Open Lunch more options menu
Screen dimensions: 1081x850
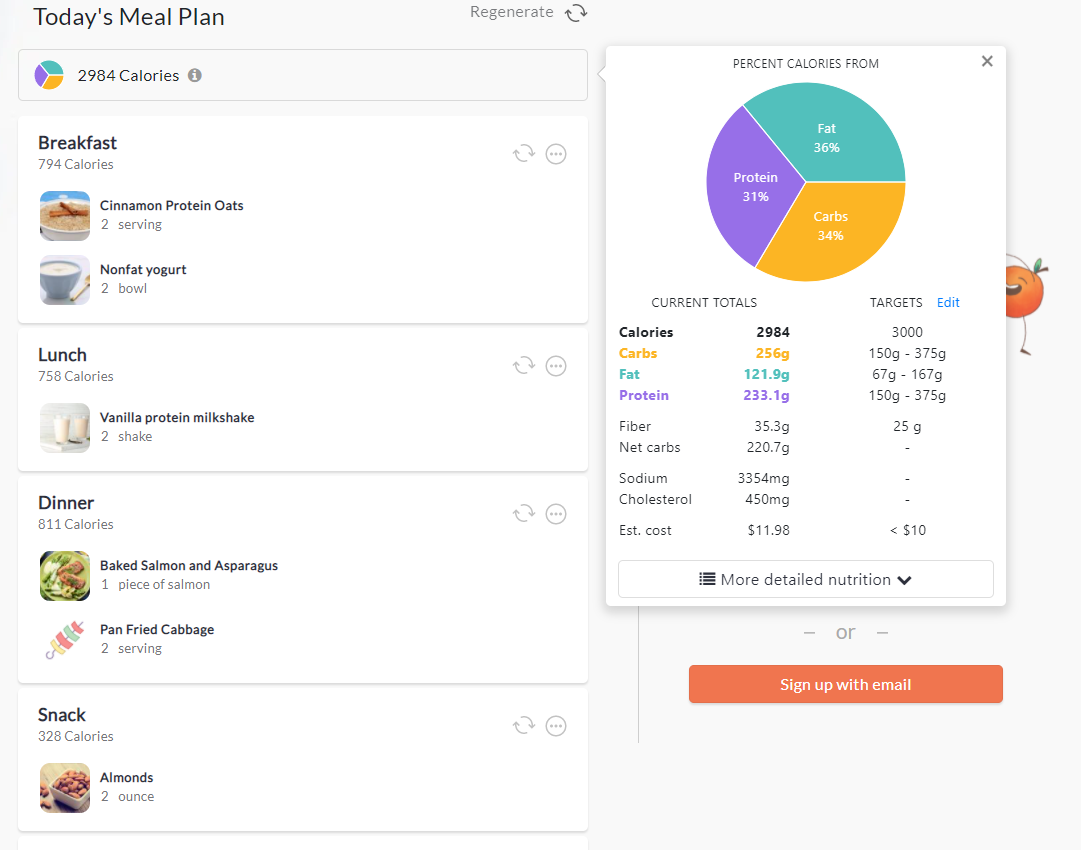[x=556, y=366]
